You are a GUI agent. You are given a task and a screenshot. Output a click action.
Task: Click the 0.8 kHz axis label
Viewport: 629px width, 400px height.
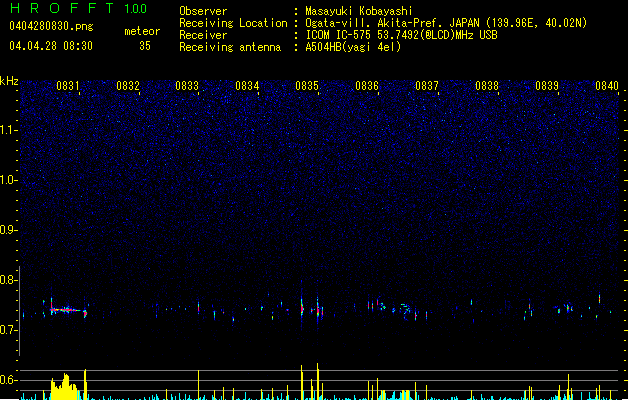coord(9,280)
